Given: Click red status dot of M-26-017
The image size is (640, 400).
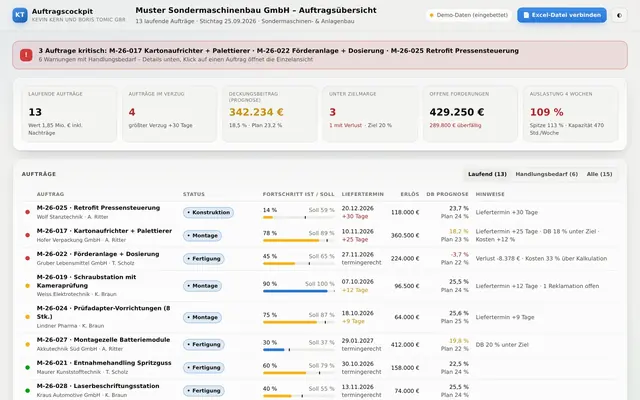Looking at the screenshot, I should [x=27, y=235].
